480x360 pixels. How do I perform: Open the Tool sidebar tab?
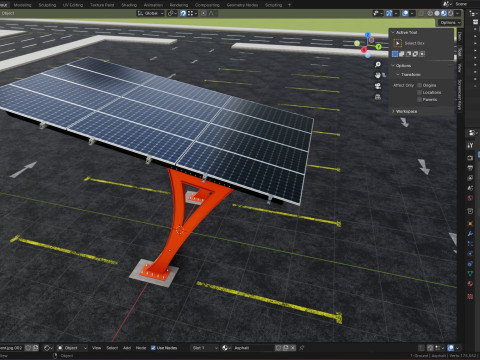(x=460, y=51)
